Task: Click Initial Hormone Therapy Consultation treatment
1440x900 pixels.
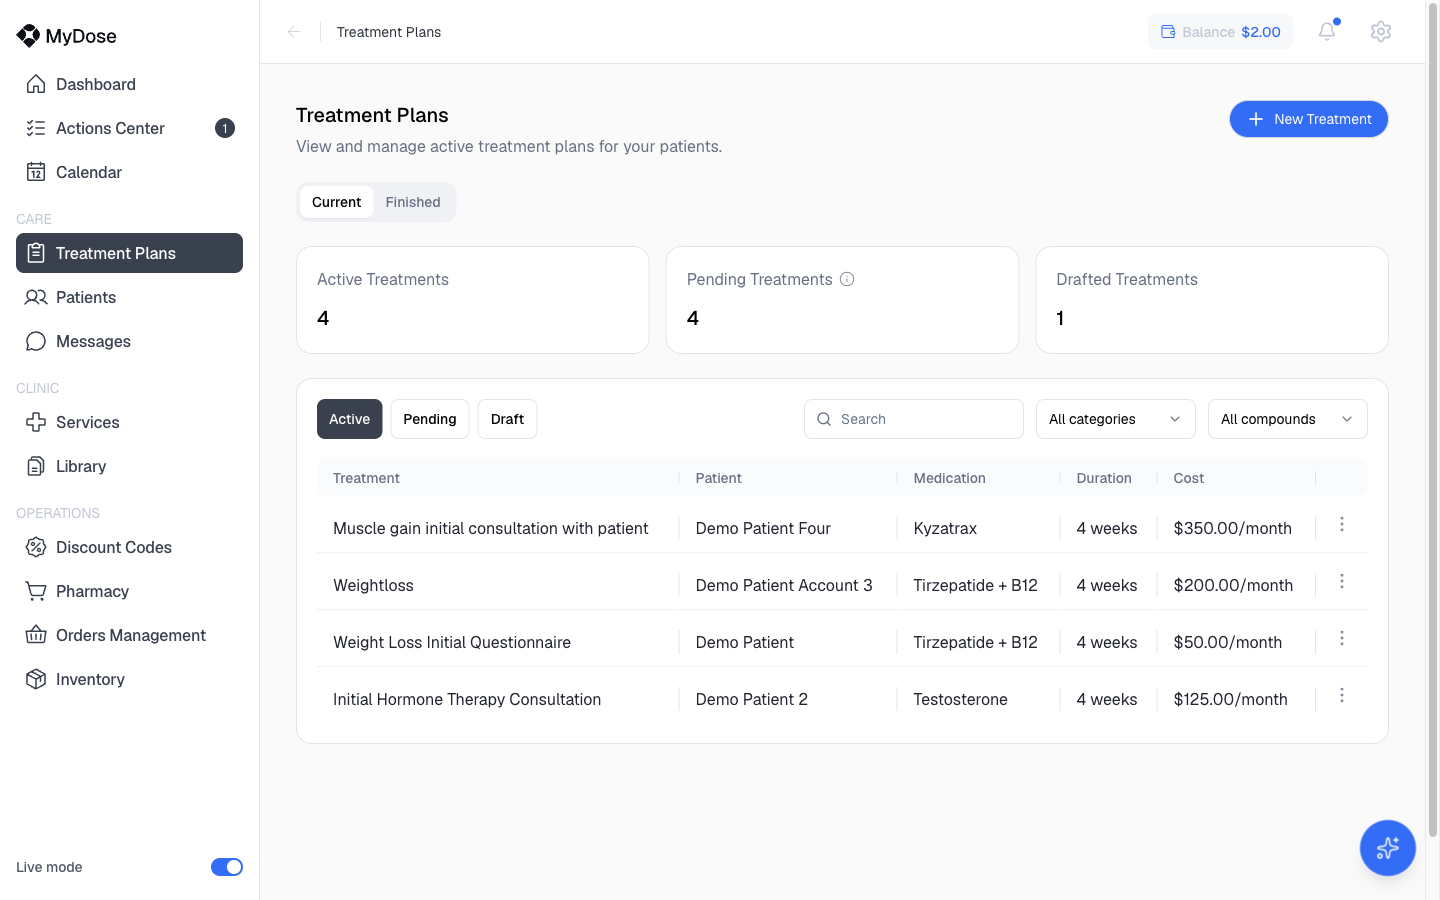Action: (467, 699)
